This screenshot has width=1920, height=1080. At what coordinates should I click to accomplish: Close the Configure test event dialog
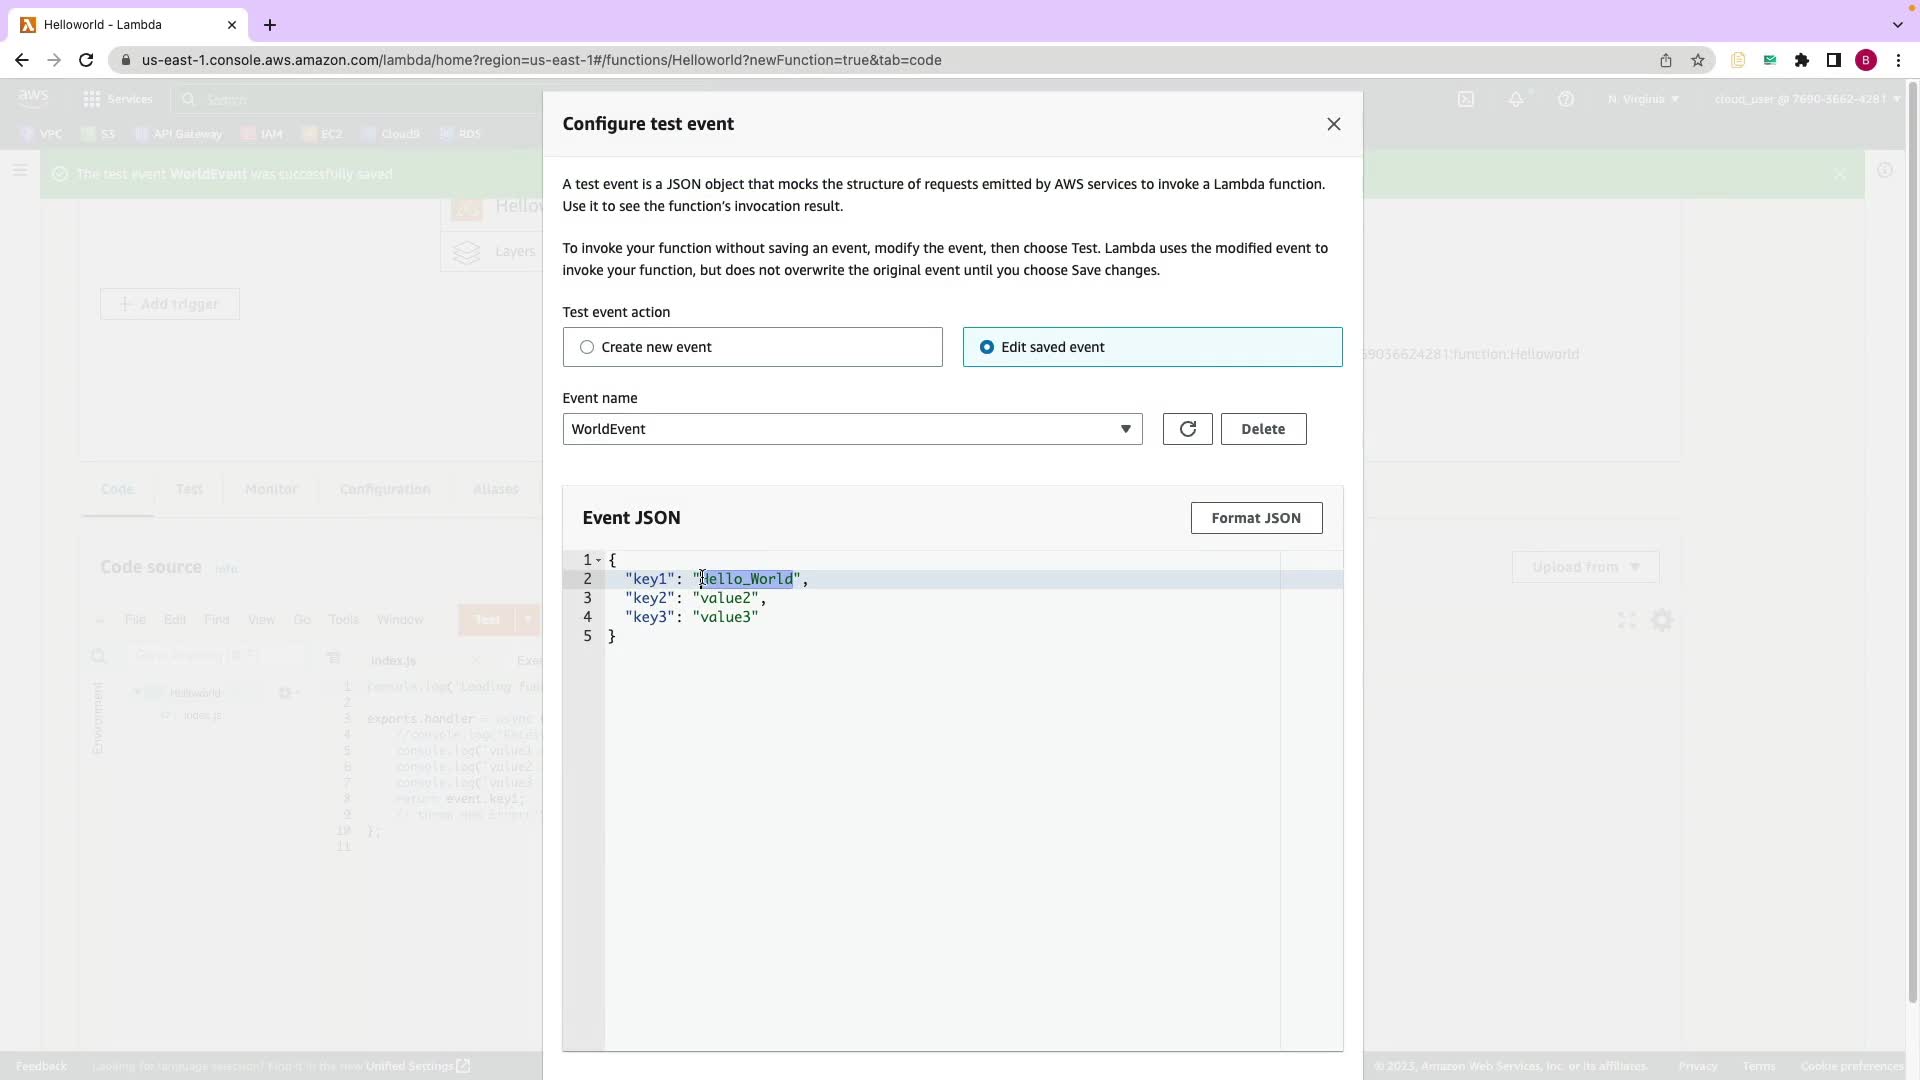pyautogui.click(x=1333, y=124)
